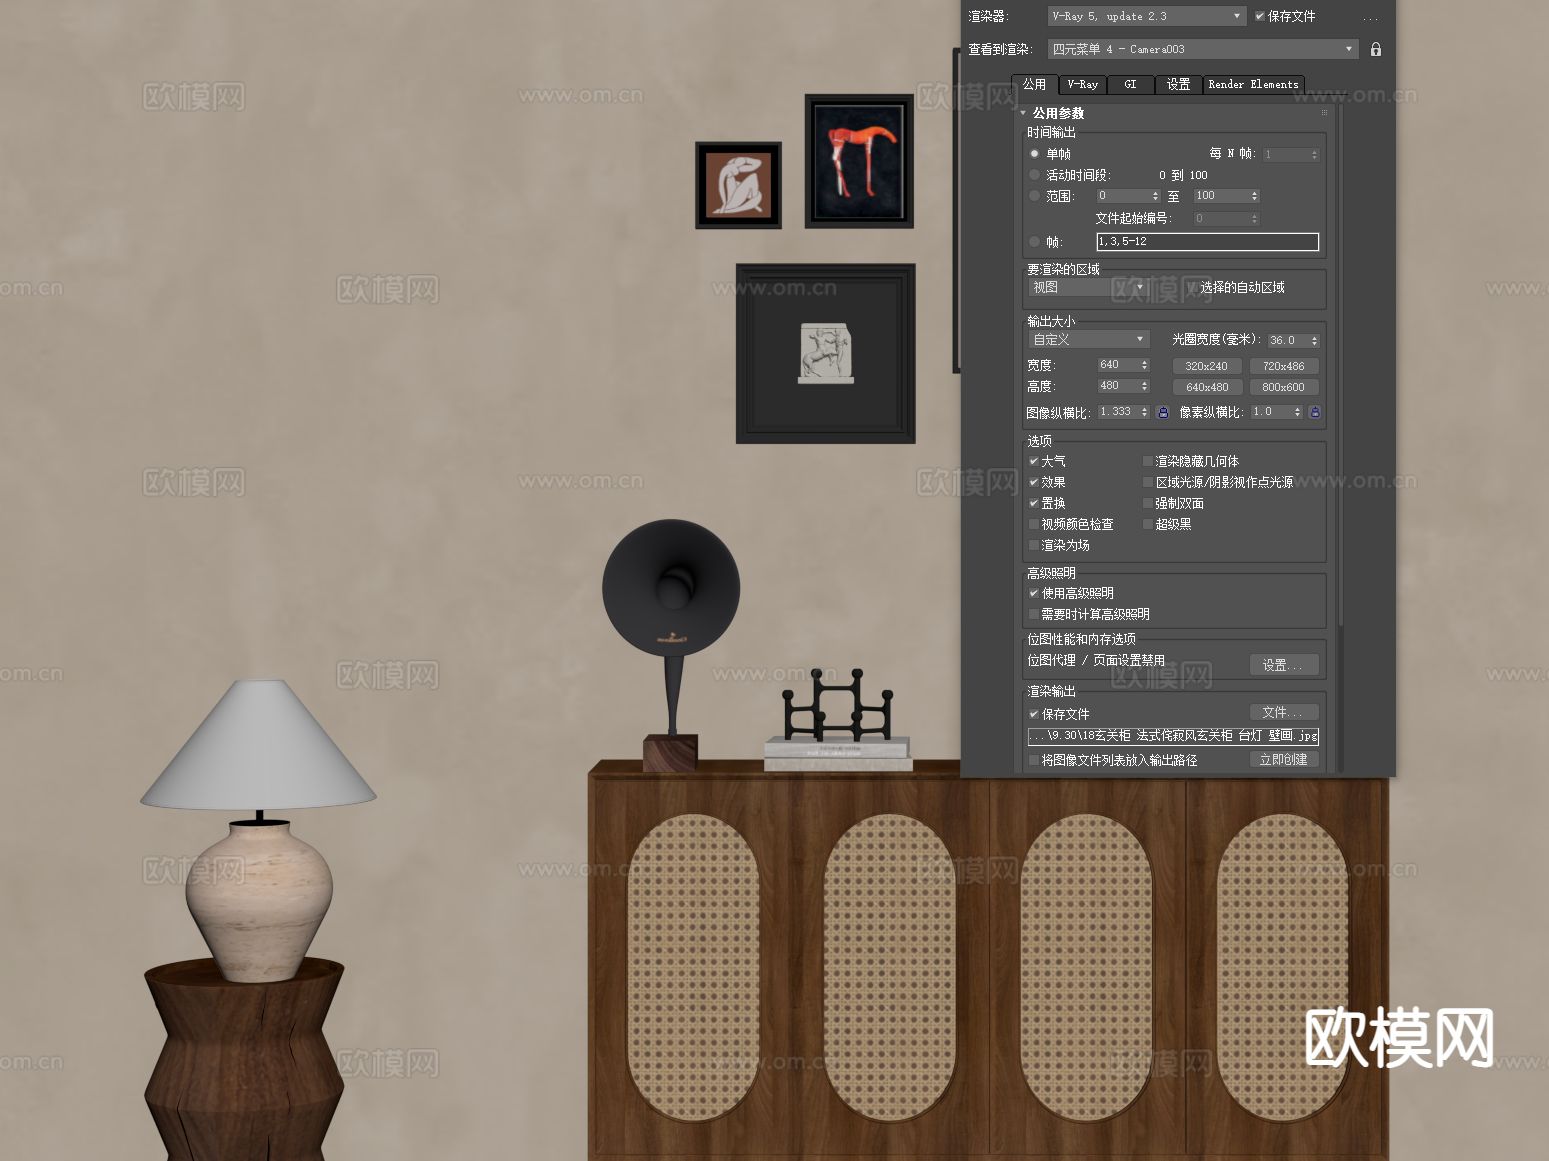Click the output path field ending .jpg
The image size is (1549, 1161).
pos(1173,735)
